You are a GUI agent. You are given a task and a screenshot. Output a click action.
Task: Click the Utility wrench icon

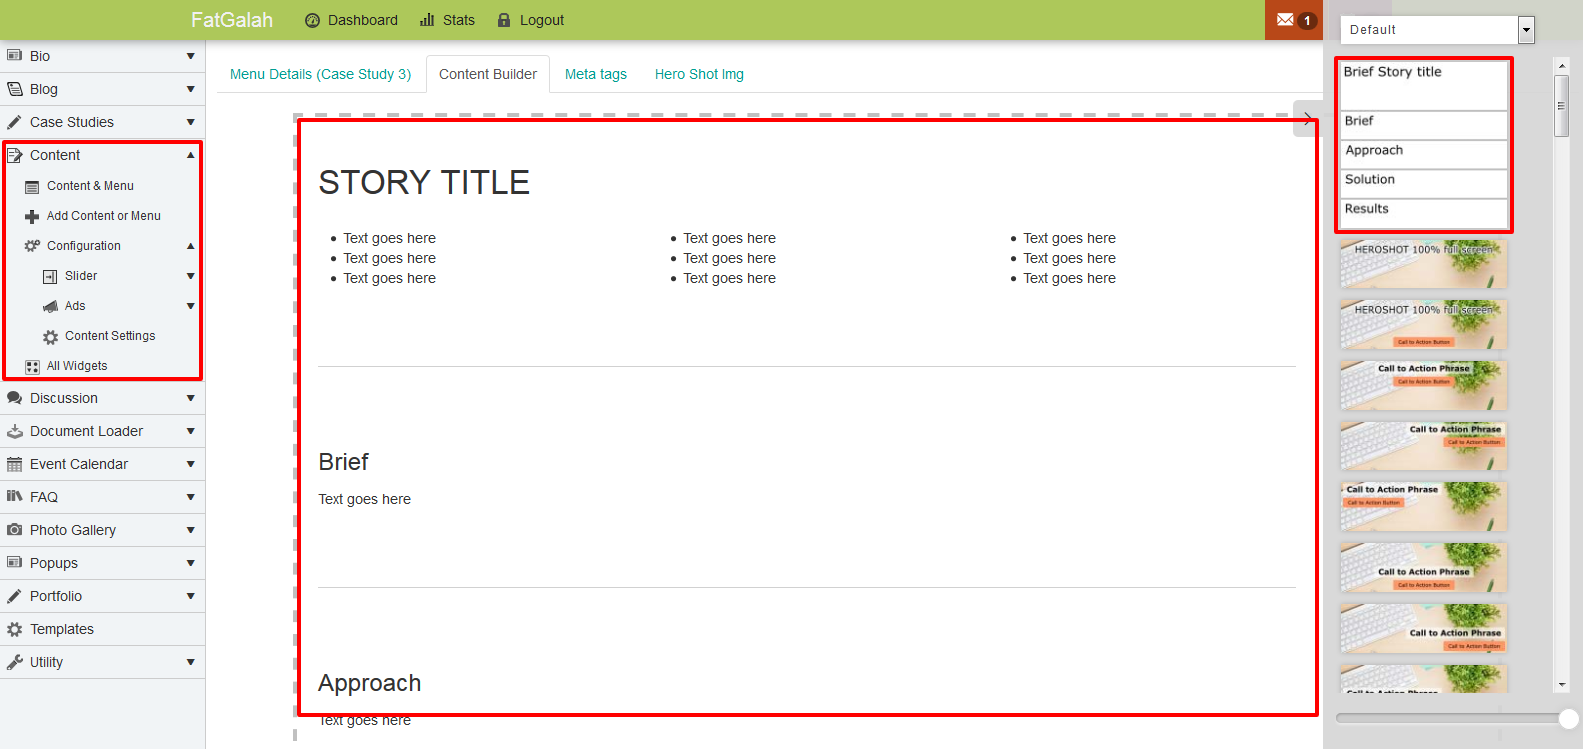click(x=14, y=662)
